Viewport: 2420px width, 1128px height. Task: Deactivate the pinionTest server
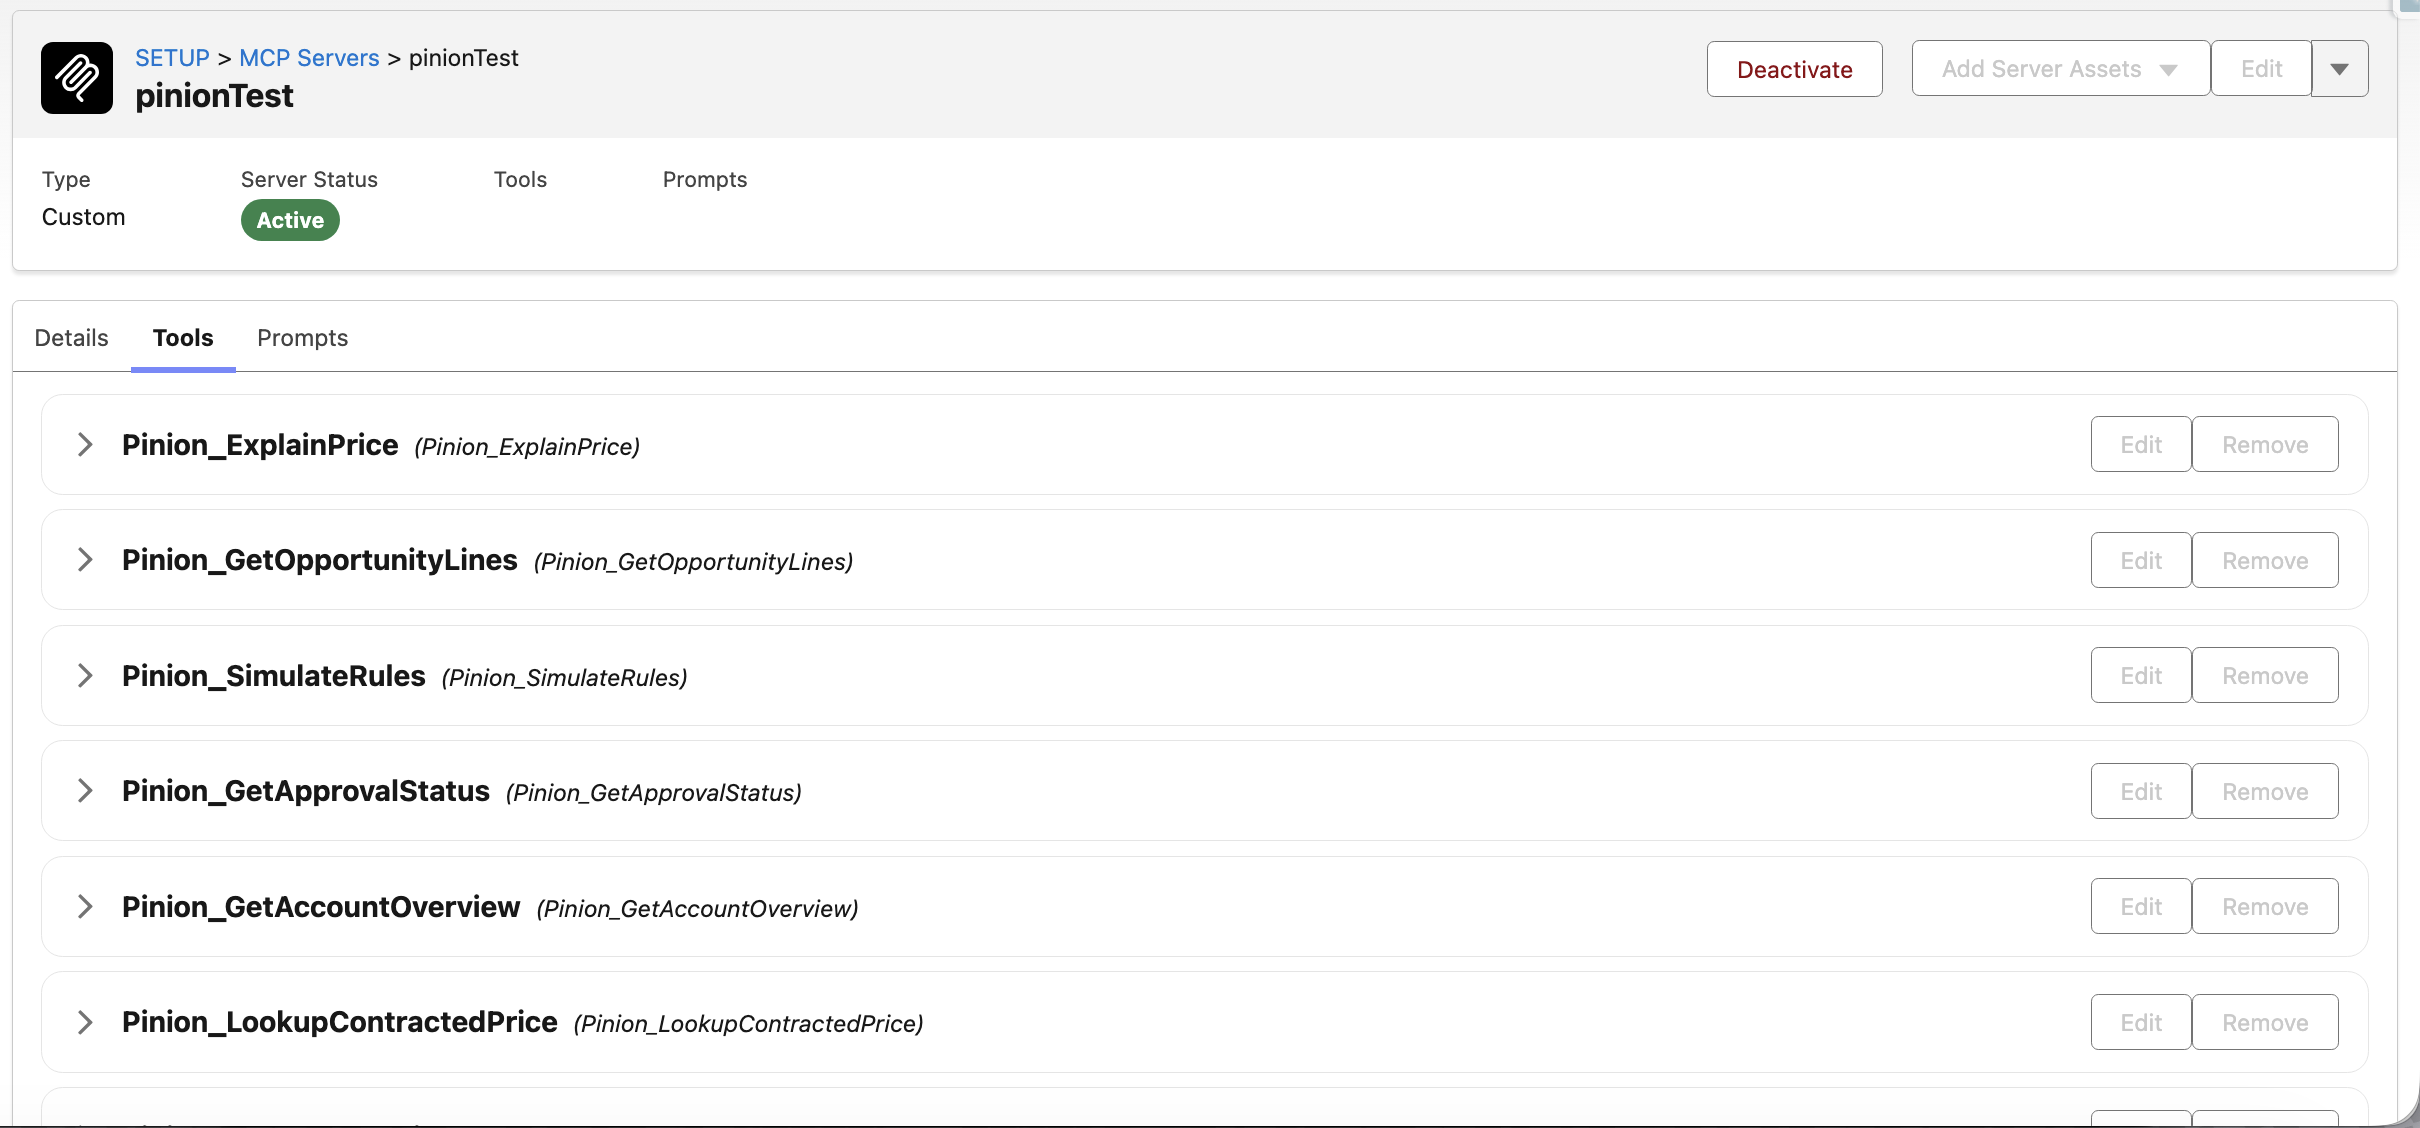[1794, 69]
